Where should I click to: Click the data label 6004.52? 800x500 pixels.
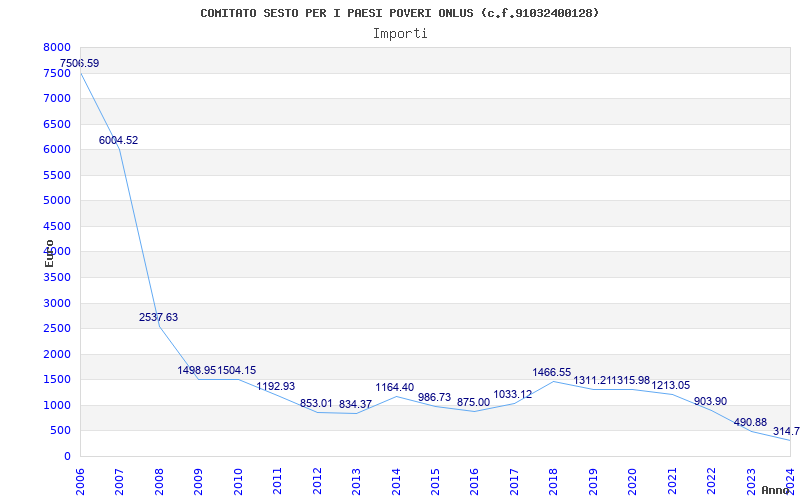tap(118, 140)
